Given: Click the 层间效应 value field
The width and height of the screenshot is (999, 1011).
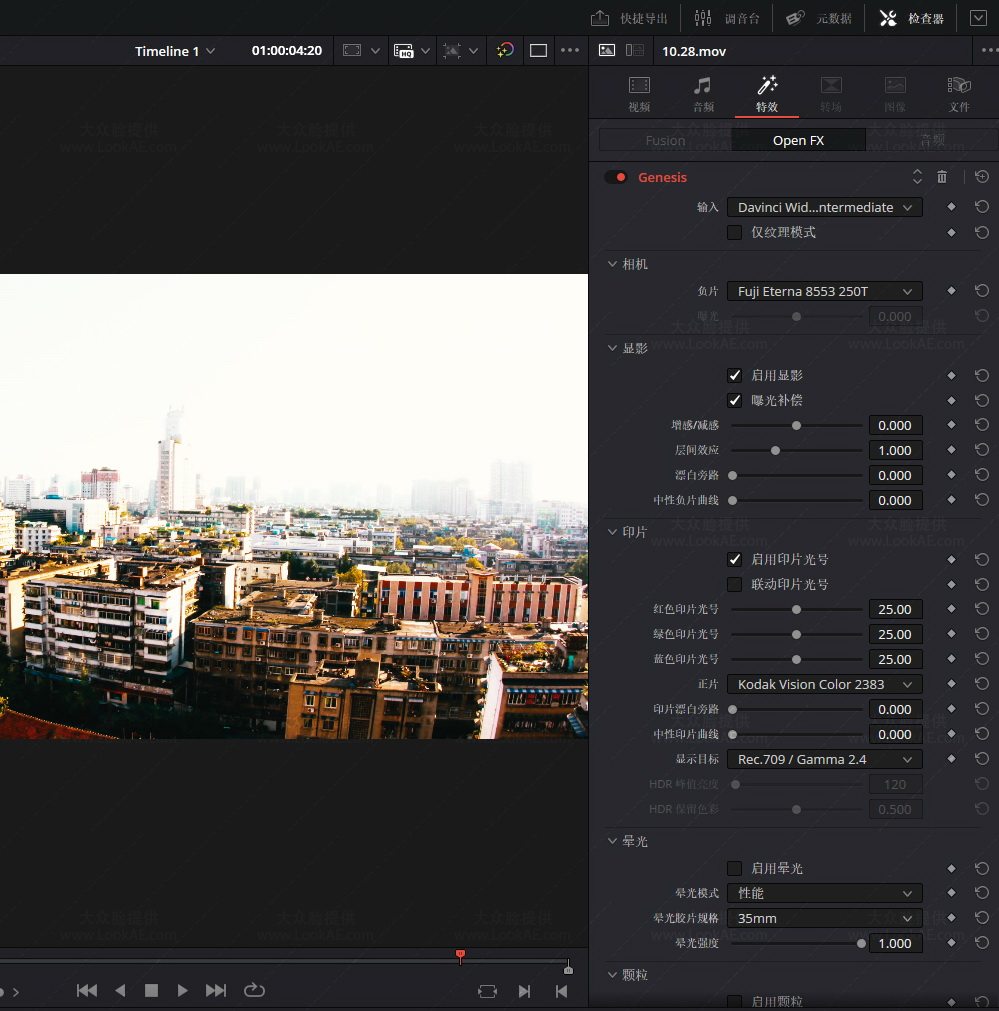Looking at the screenshot, I should [x=895, y=451].
